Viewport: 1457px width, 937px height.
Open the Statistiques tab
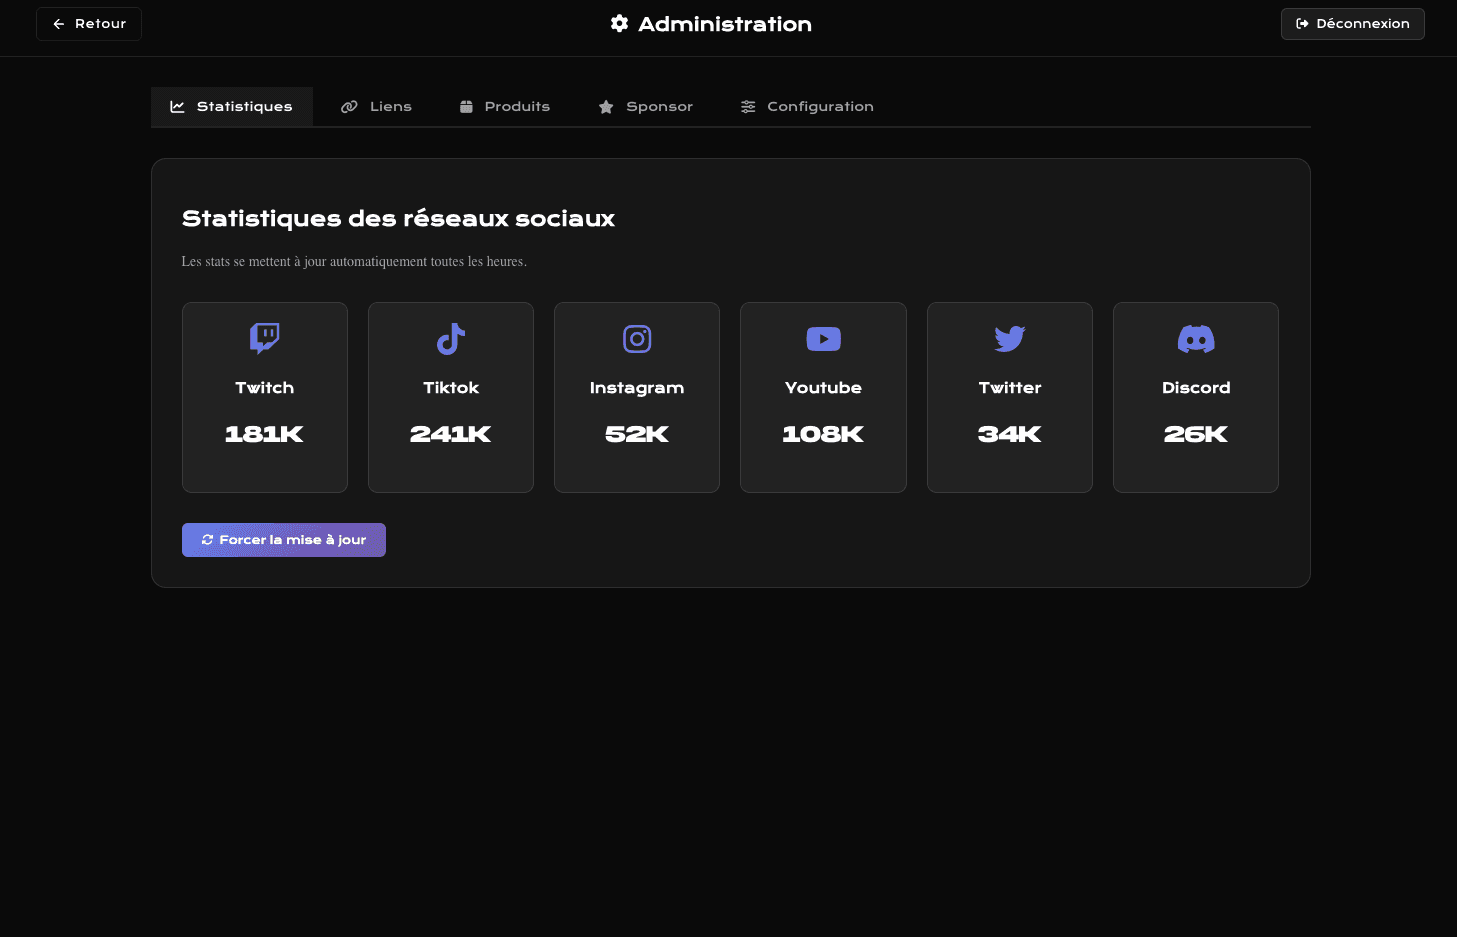[x=232, y=106]
